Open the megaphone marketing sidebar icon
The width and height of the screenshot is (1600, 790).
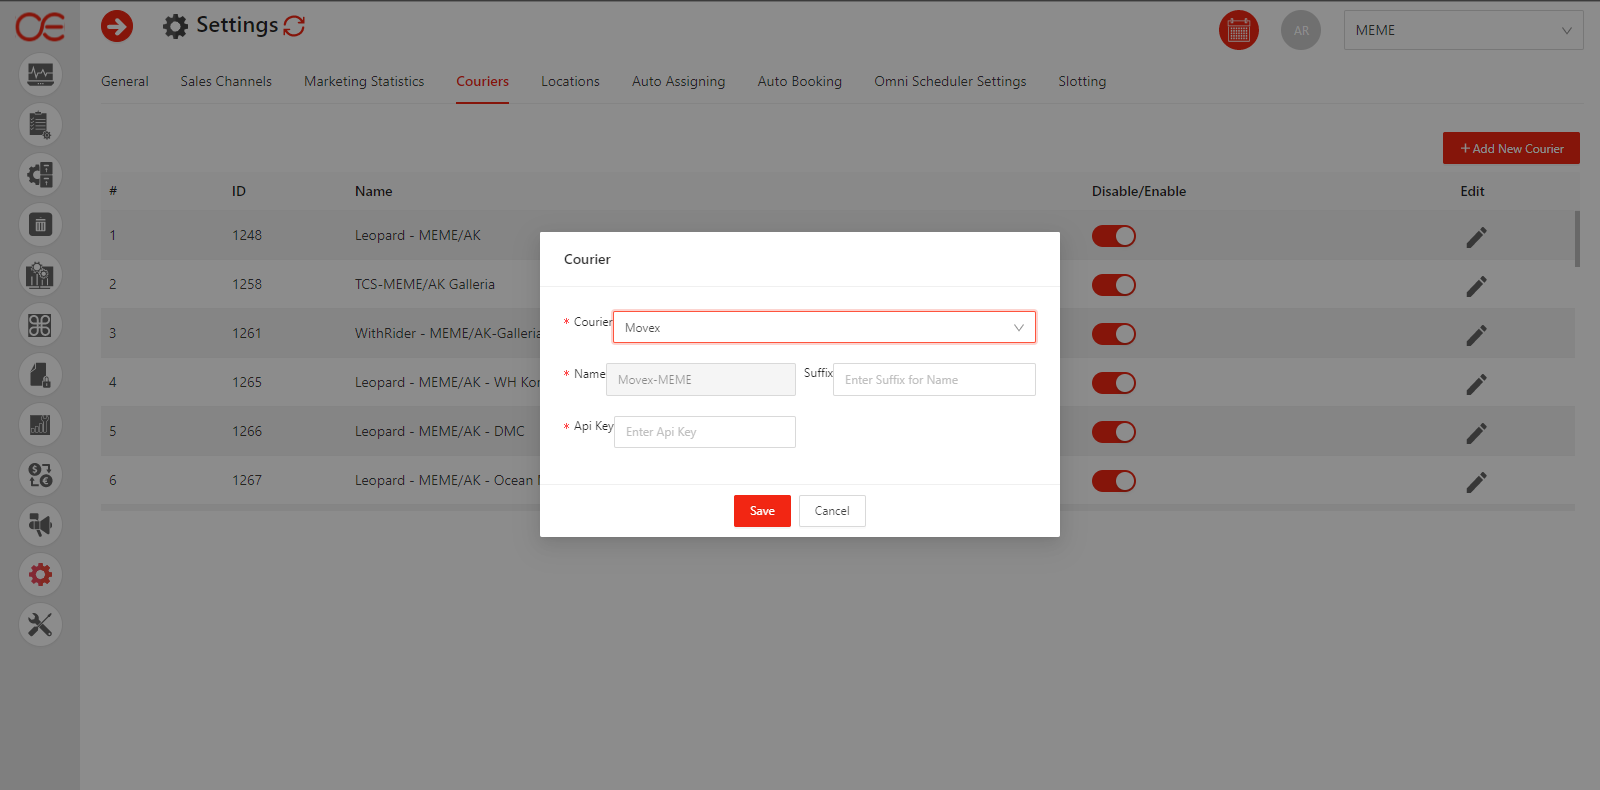tap(40, 525)
